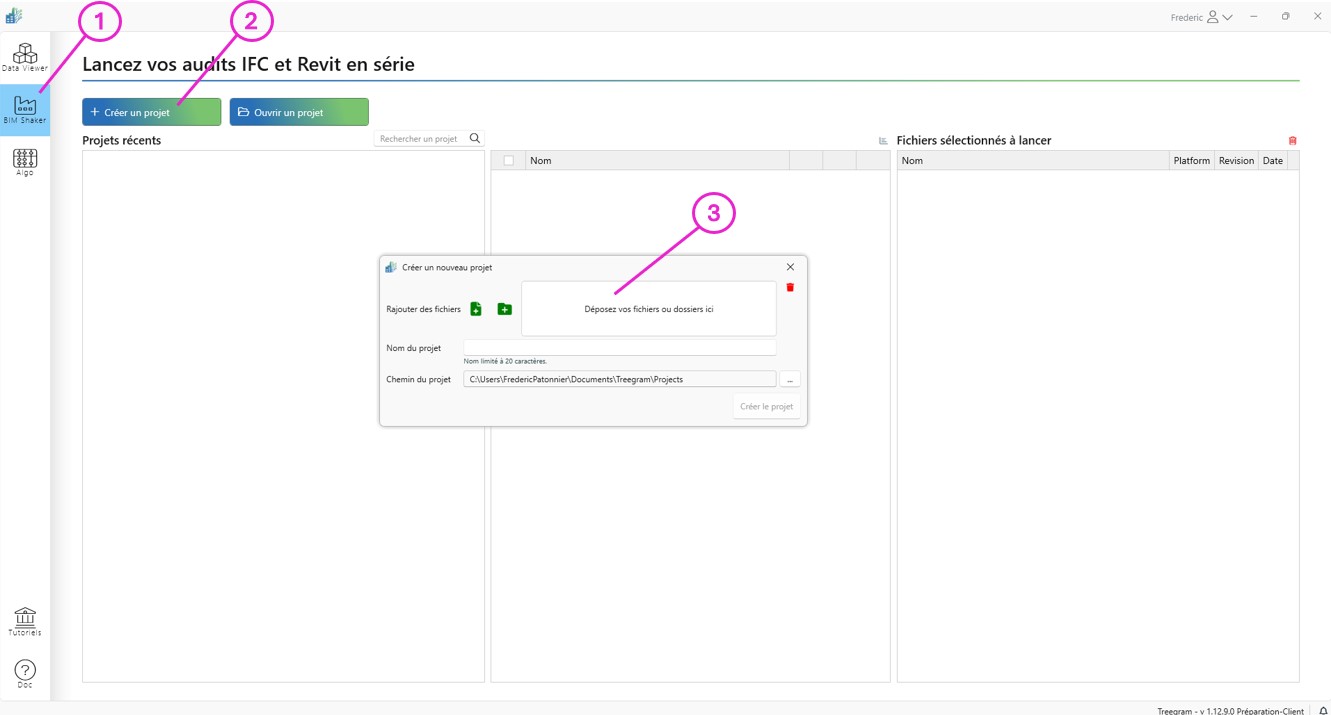Open the Tutoriels section
The width and height of the screenshot is (1331, 715).
(x=25, y=620)
